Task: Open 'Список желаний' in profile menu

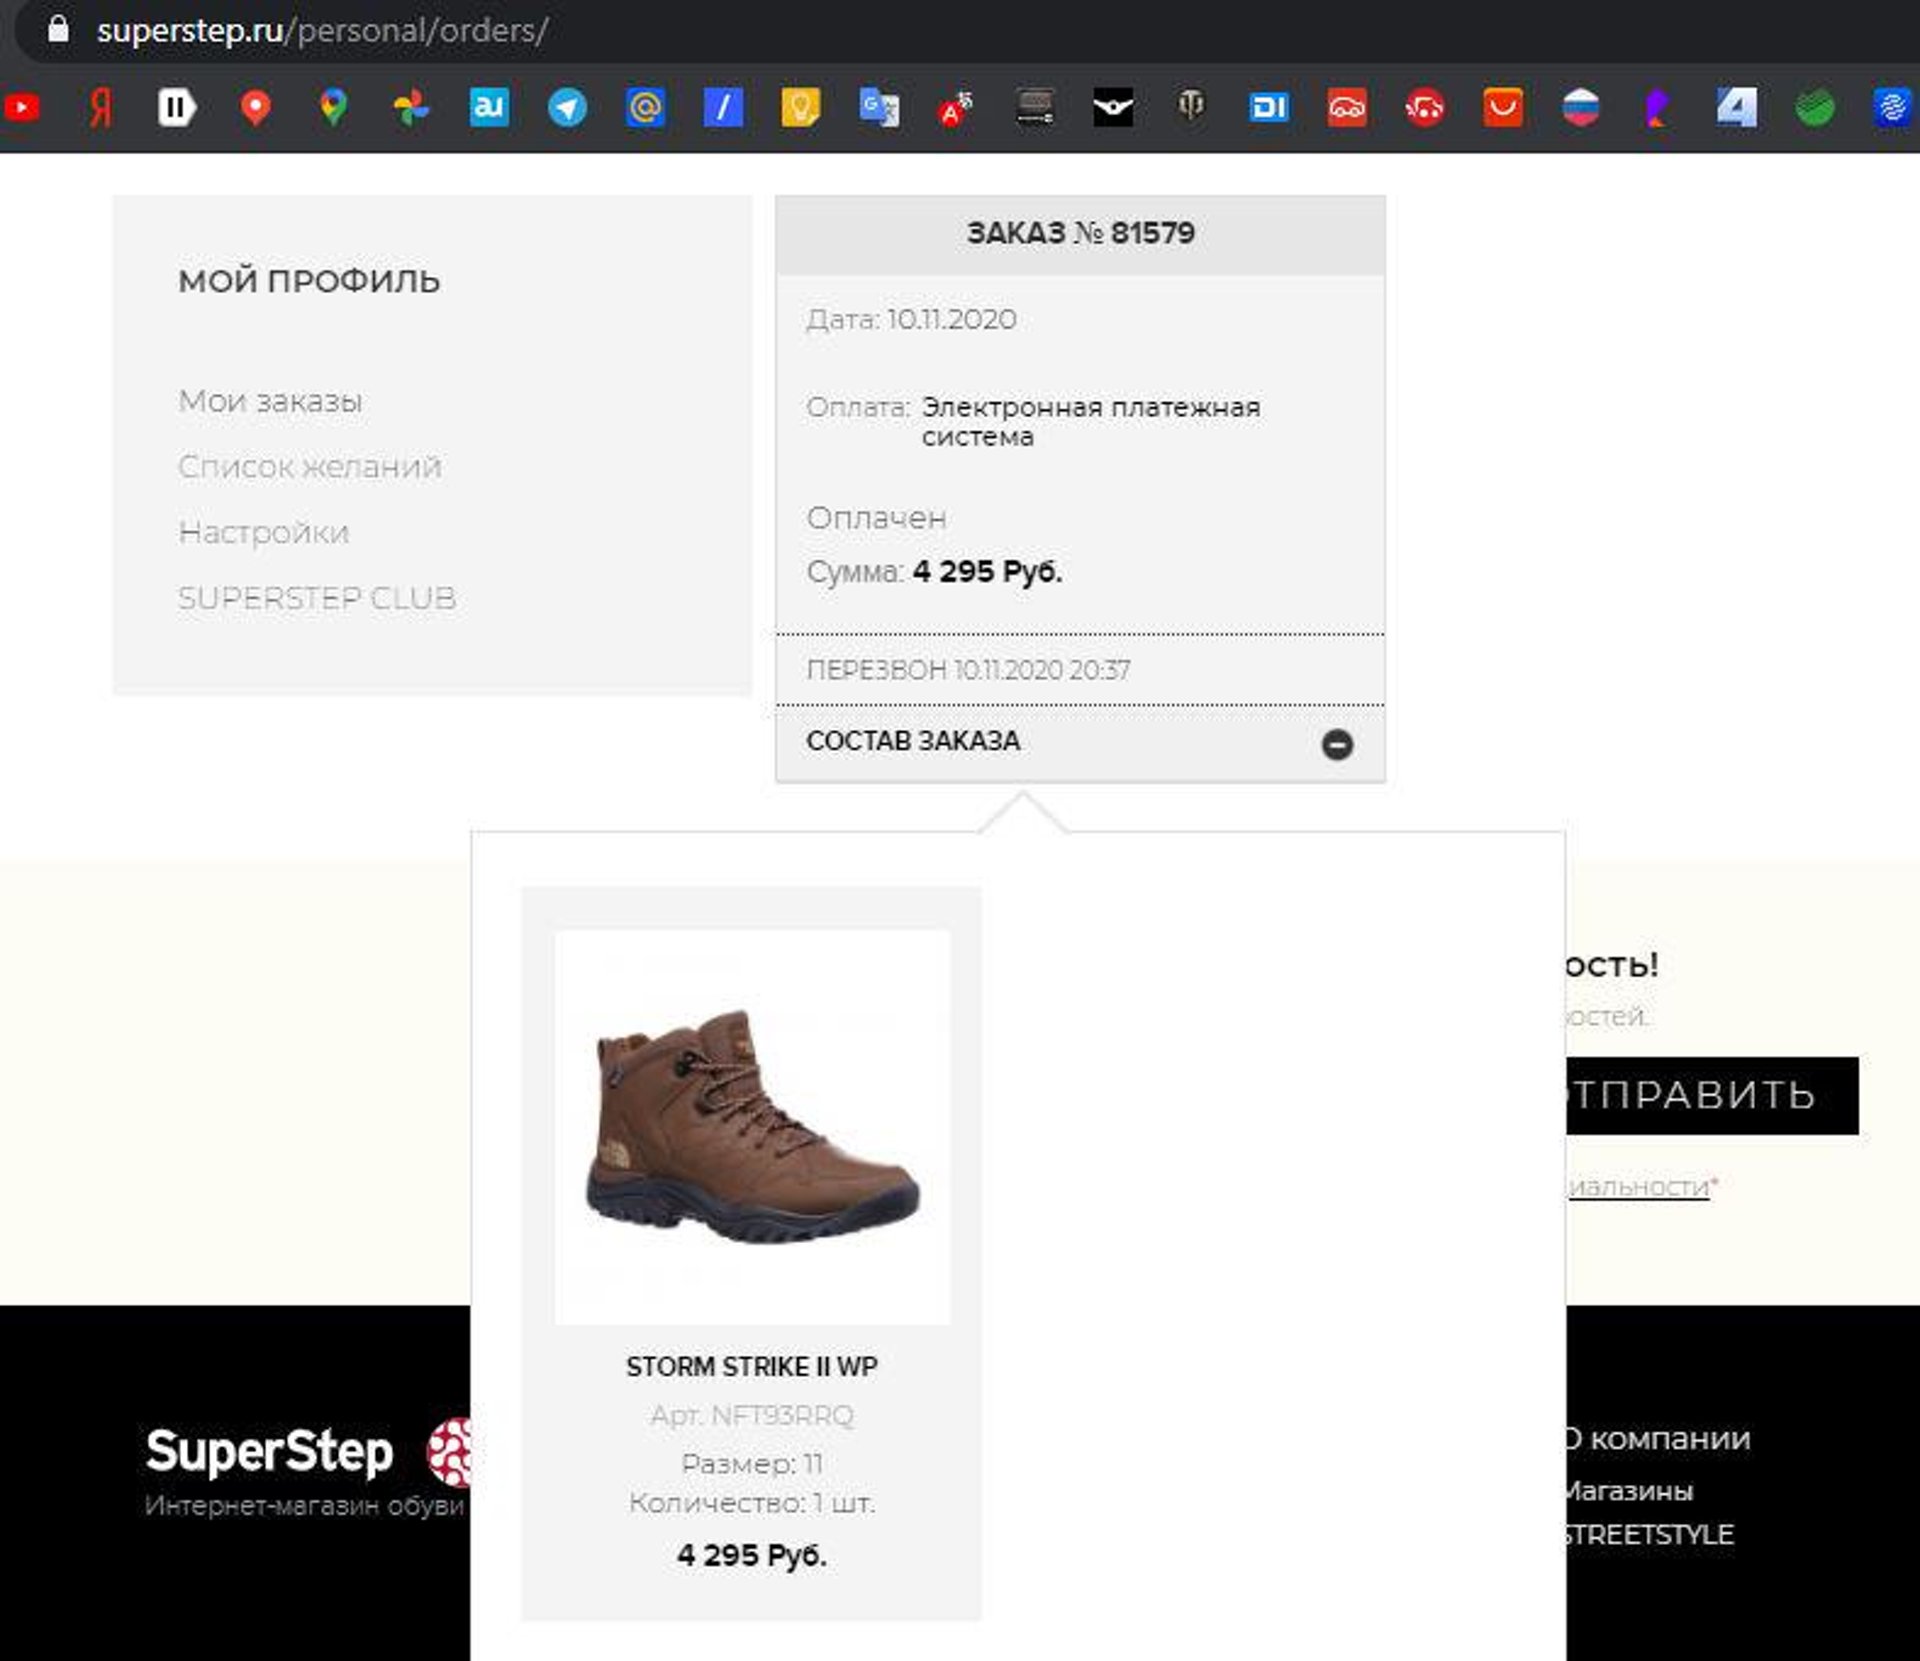Action: (x=310, y=467)
